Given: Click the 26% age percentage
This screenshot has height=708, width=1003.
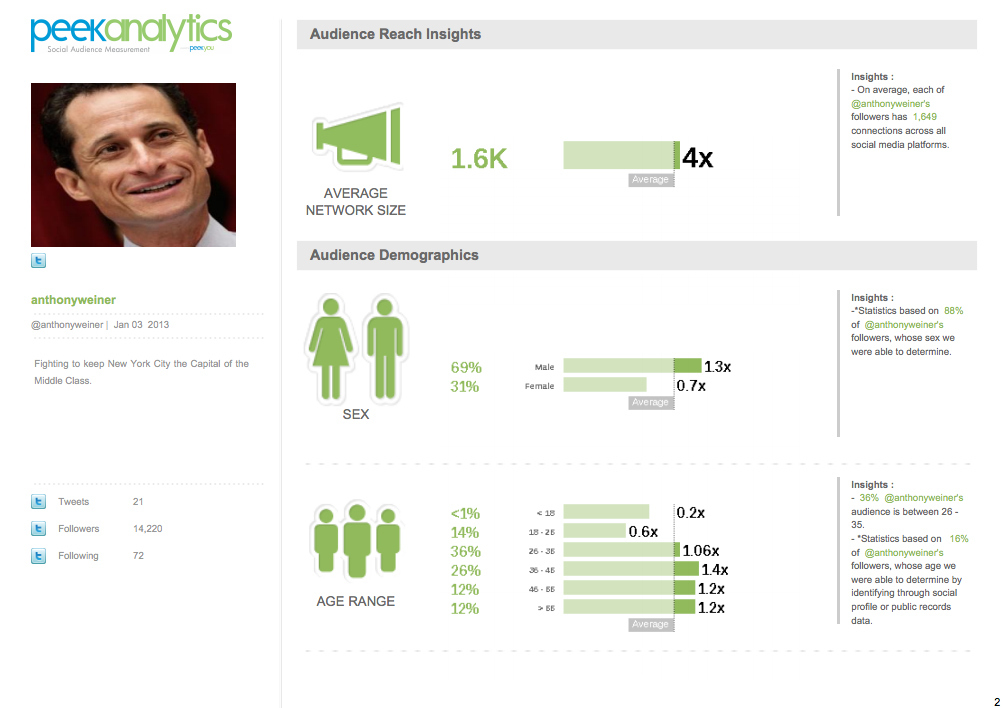Looking at the screenshot, I should 466,570.
